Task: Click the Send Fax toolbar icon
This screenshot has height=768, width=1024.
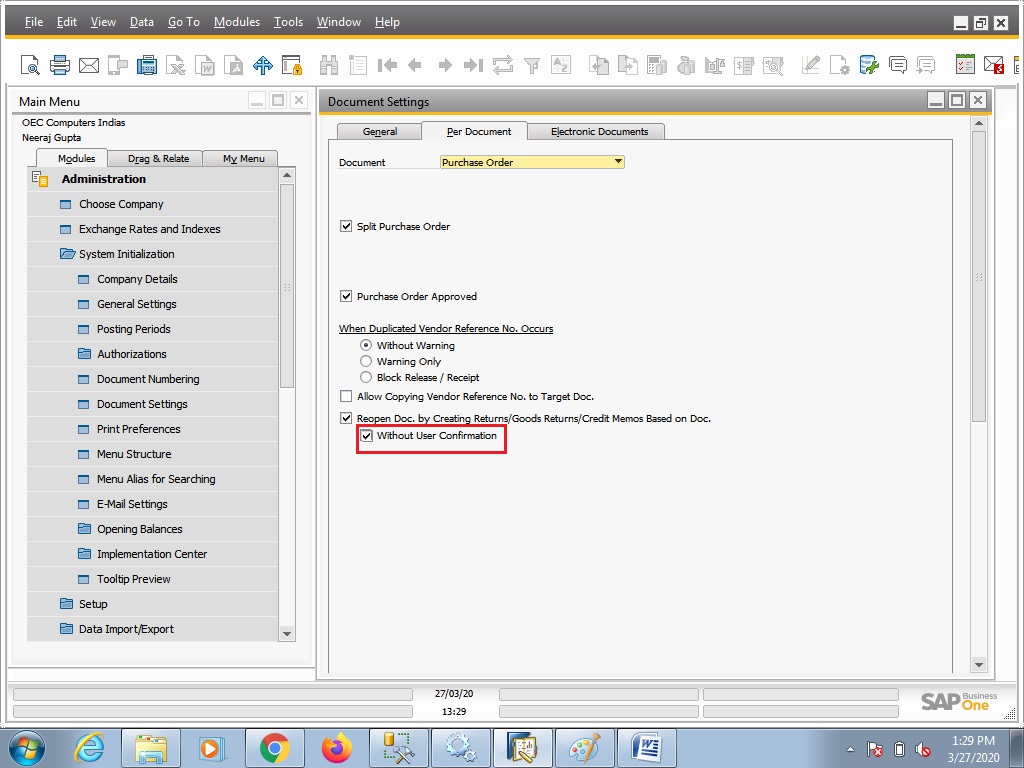Action: (146, 65)
